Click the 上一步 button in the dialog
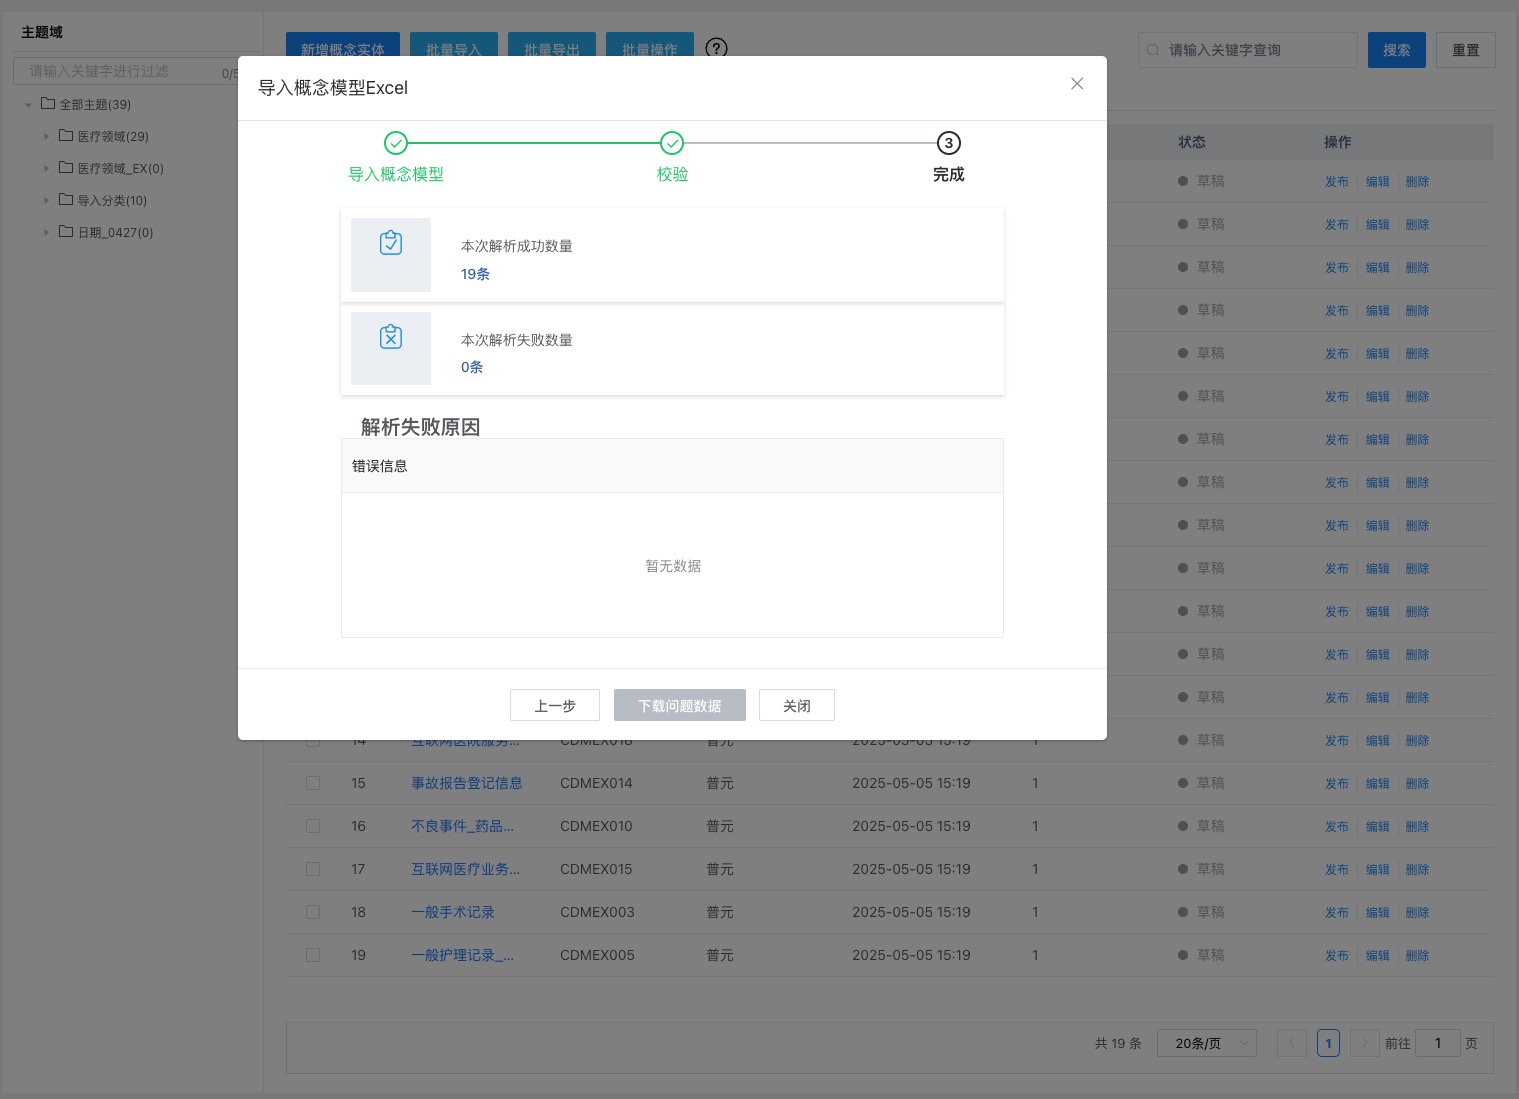Viewport: 1519px width, 1099px height. [555, 705]
